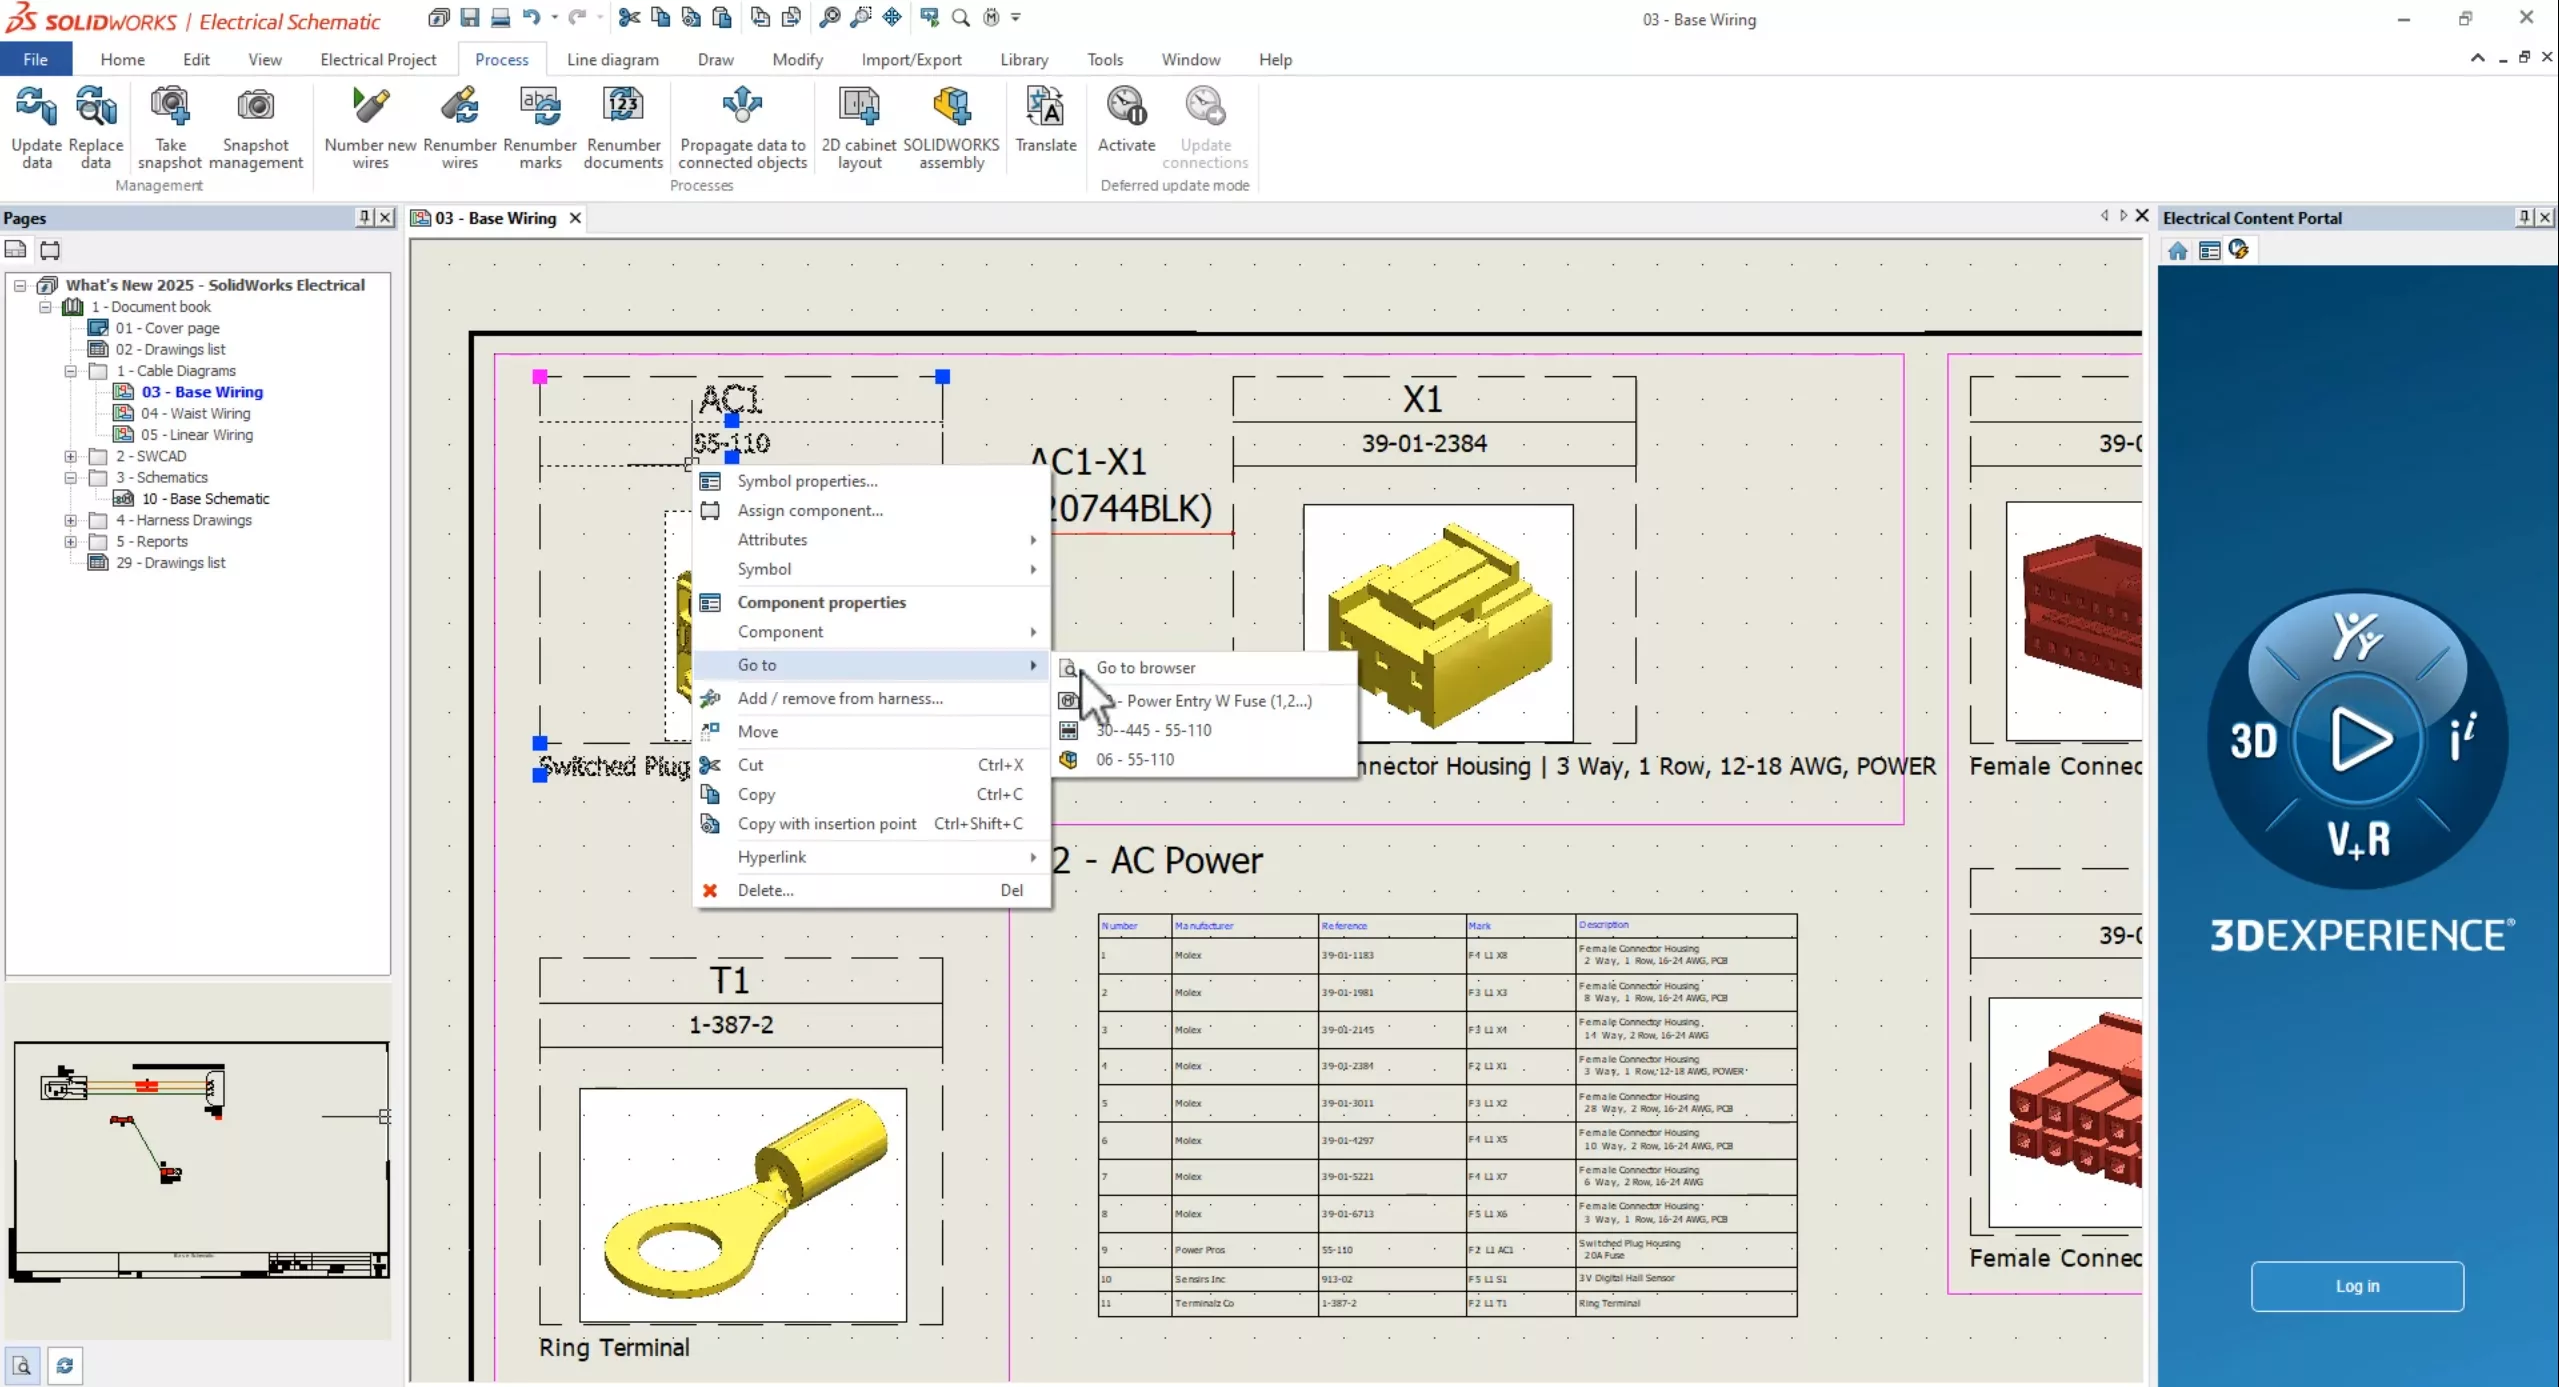This screenshot has width=2559, height=1387.
Task: Expand the 2 - SWCAD tree item
Action: tap(70, 456)
